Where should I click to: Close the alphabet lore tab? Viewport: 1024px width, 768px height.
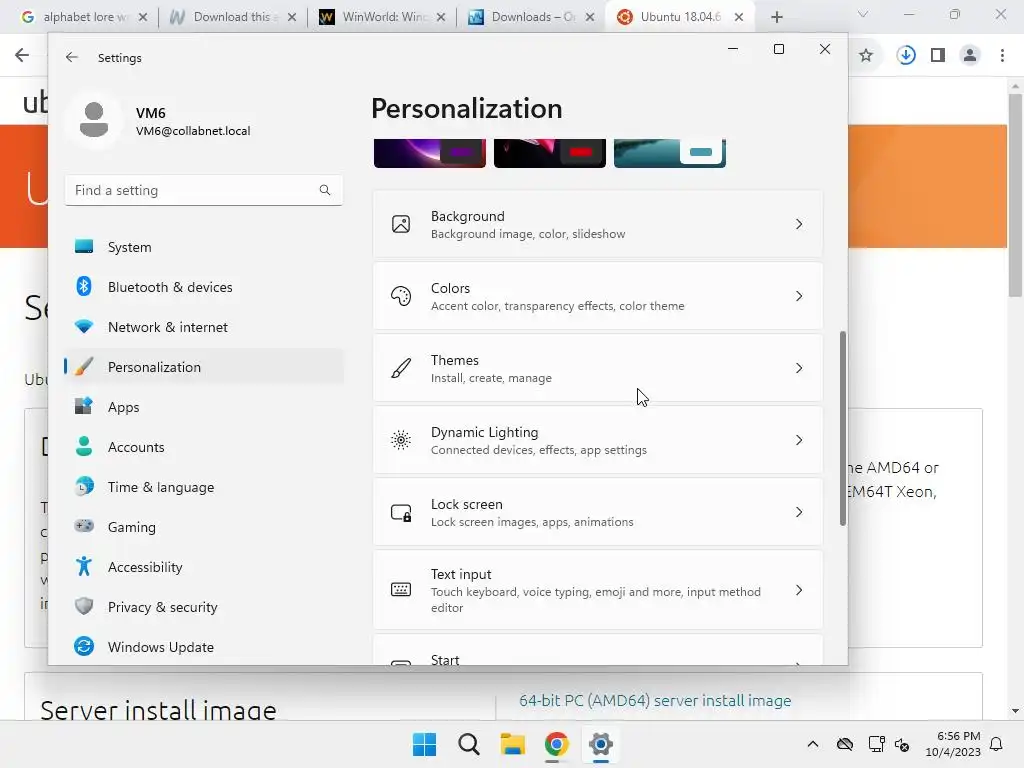pyautogui.click(x=143, y=17)
